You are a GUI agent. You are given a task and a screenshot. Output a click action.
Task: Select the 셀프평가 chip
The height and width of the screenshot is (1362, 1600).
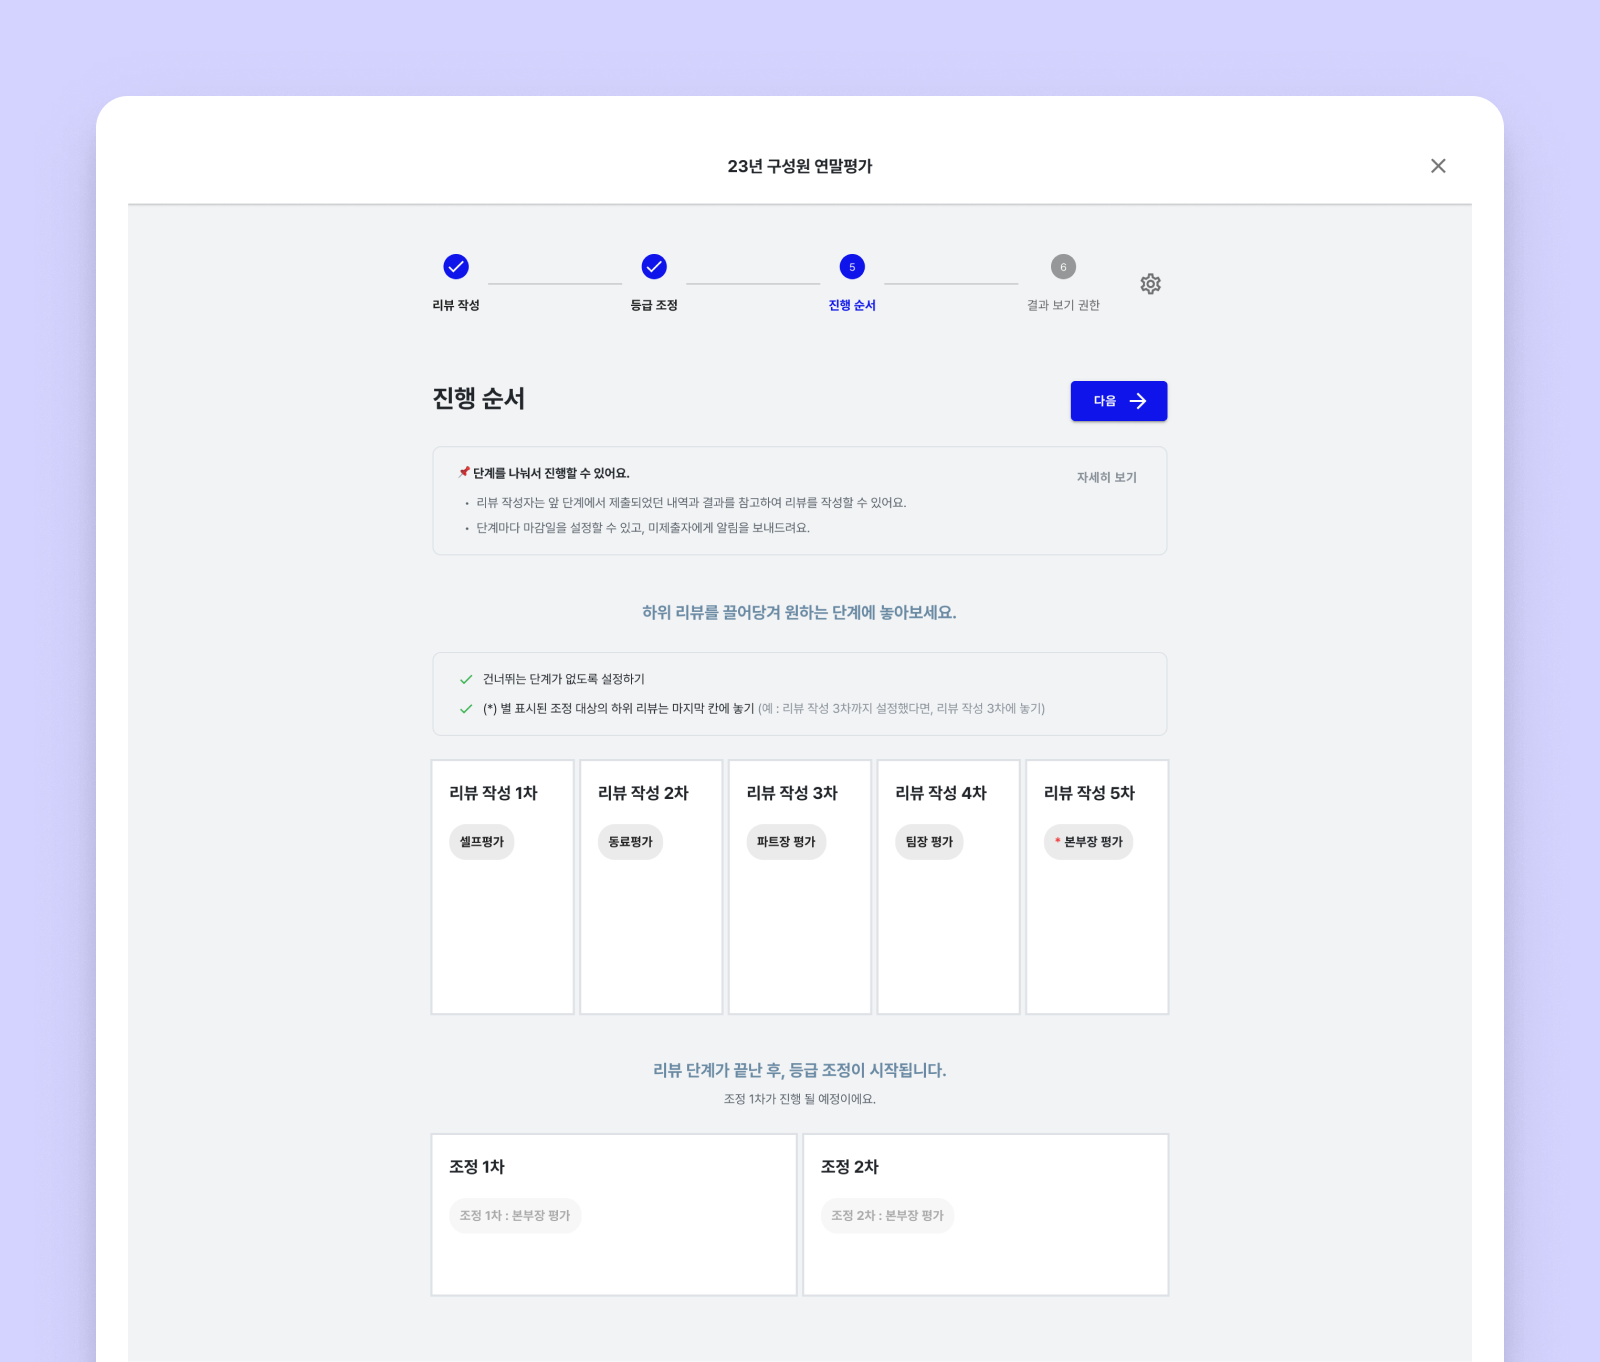click(482, 842)
